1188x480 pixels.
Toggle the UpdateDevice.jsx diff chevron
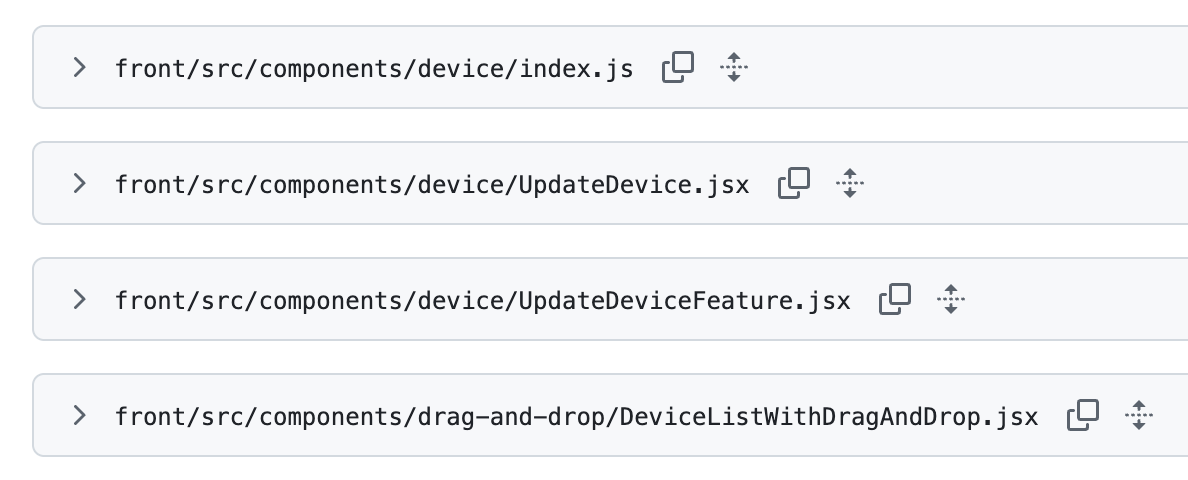pyautogui.click(x=80, y=184)
